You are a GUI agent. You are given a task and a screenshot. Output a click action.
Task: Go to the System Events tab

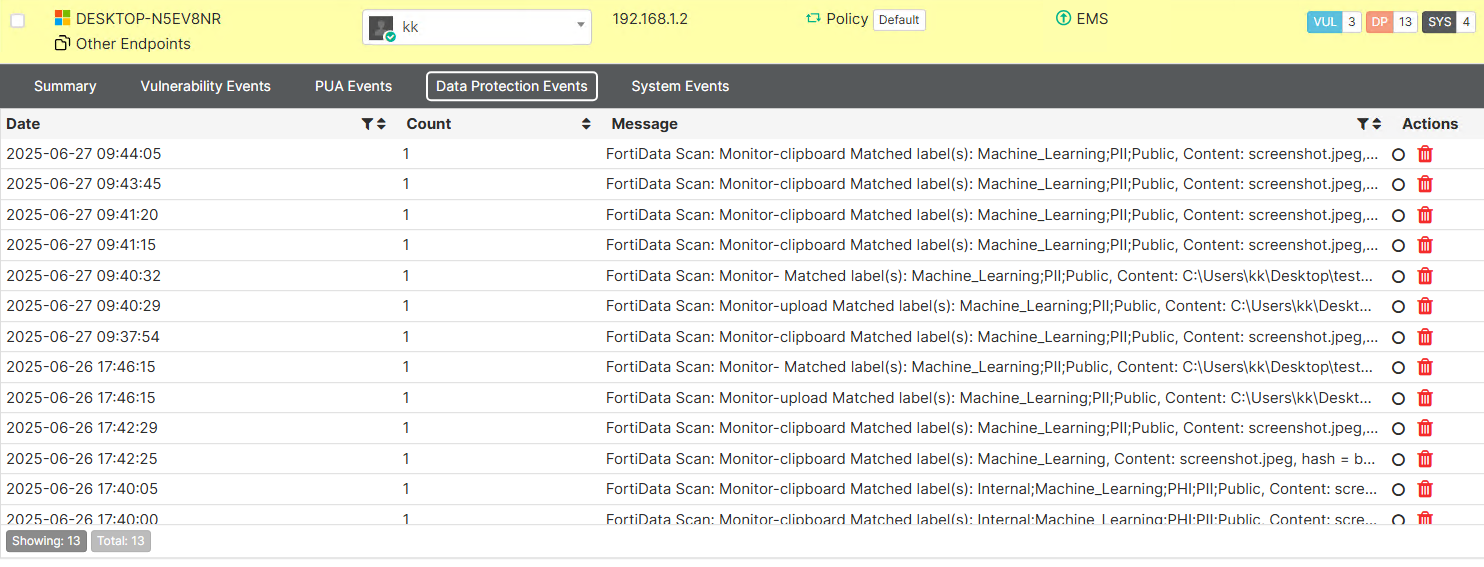point(680,86)
